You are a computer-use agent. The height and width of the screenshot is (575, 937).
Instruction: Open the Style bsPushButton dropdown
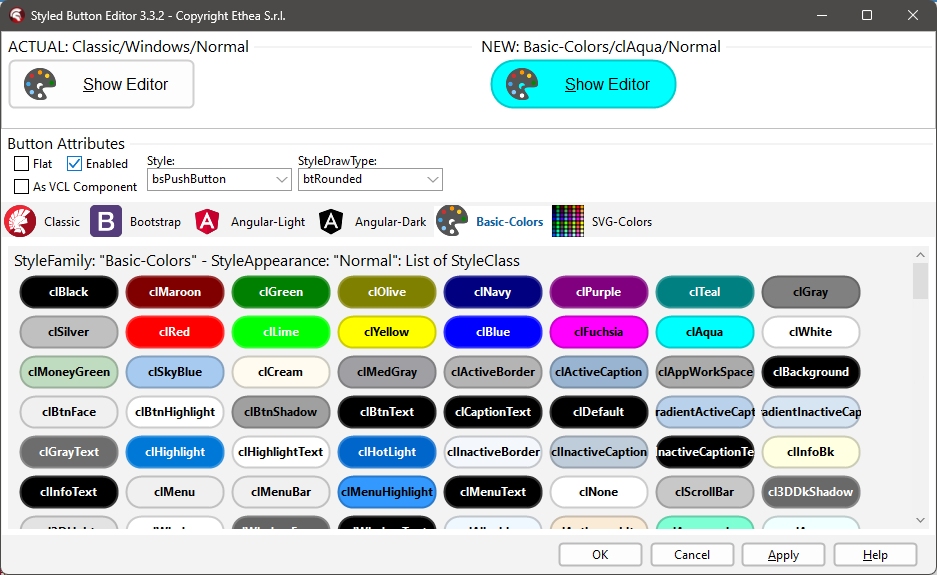point(219,179)
